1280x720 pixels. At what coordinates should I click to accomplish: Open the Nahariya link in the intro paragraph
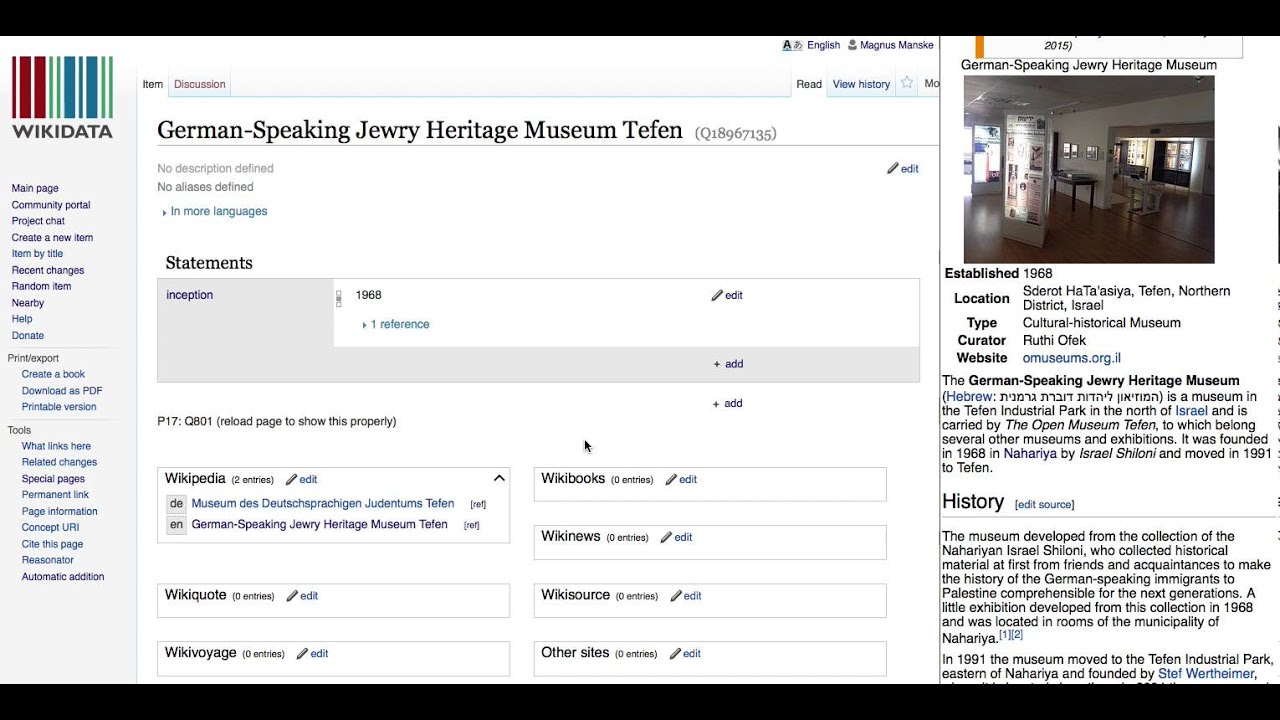tap(1030, 453)
